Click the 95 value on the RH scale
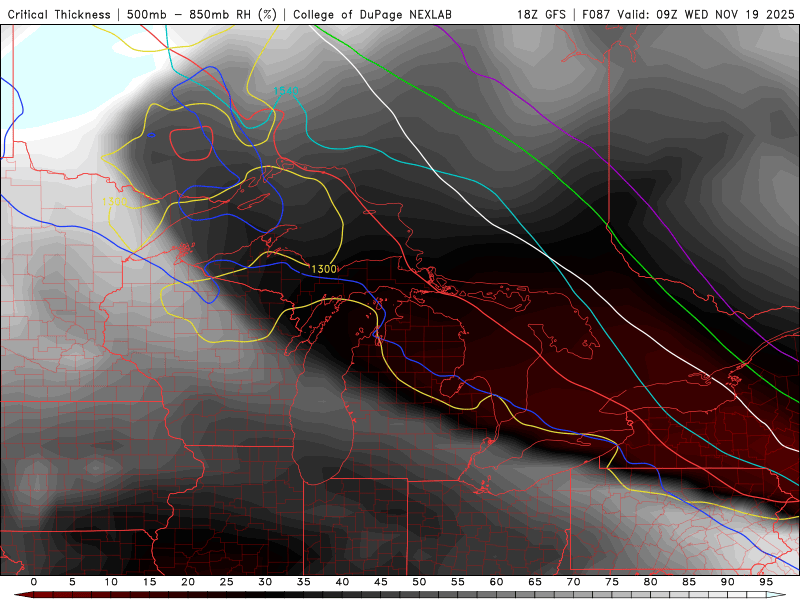This screenshot has height=600, width=800. pyautogui.click(x=766, y=582)
